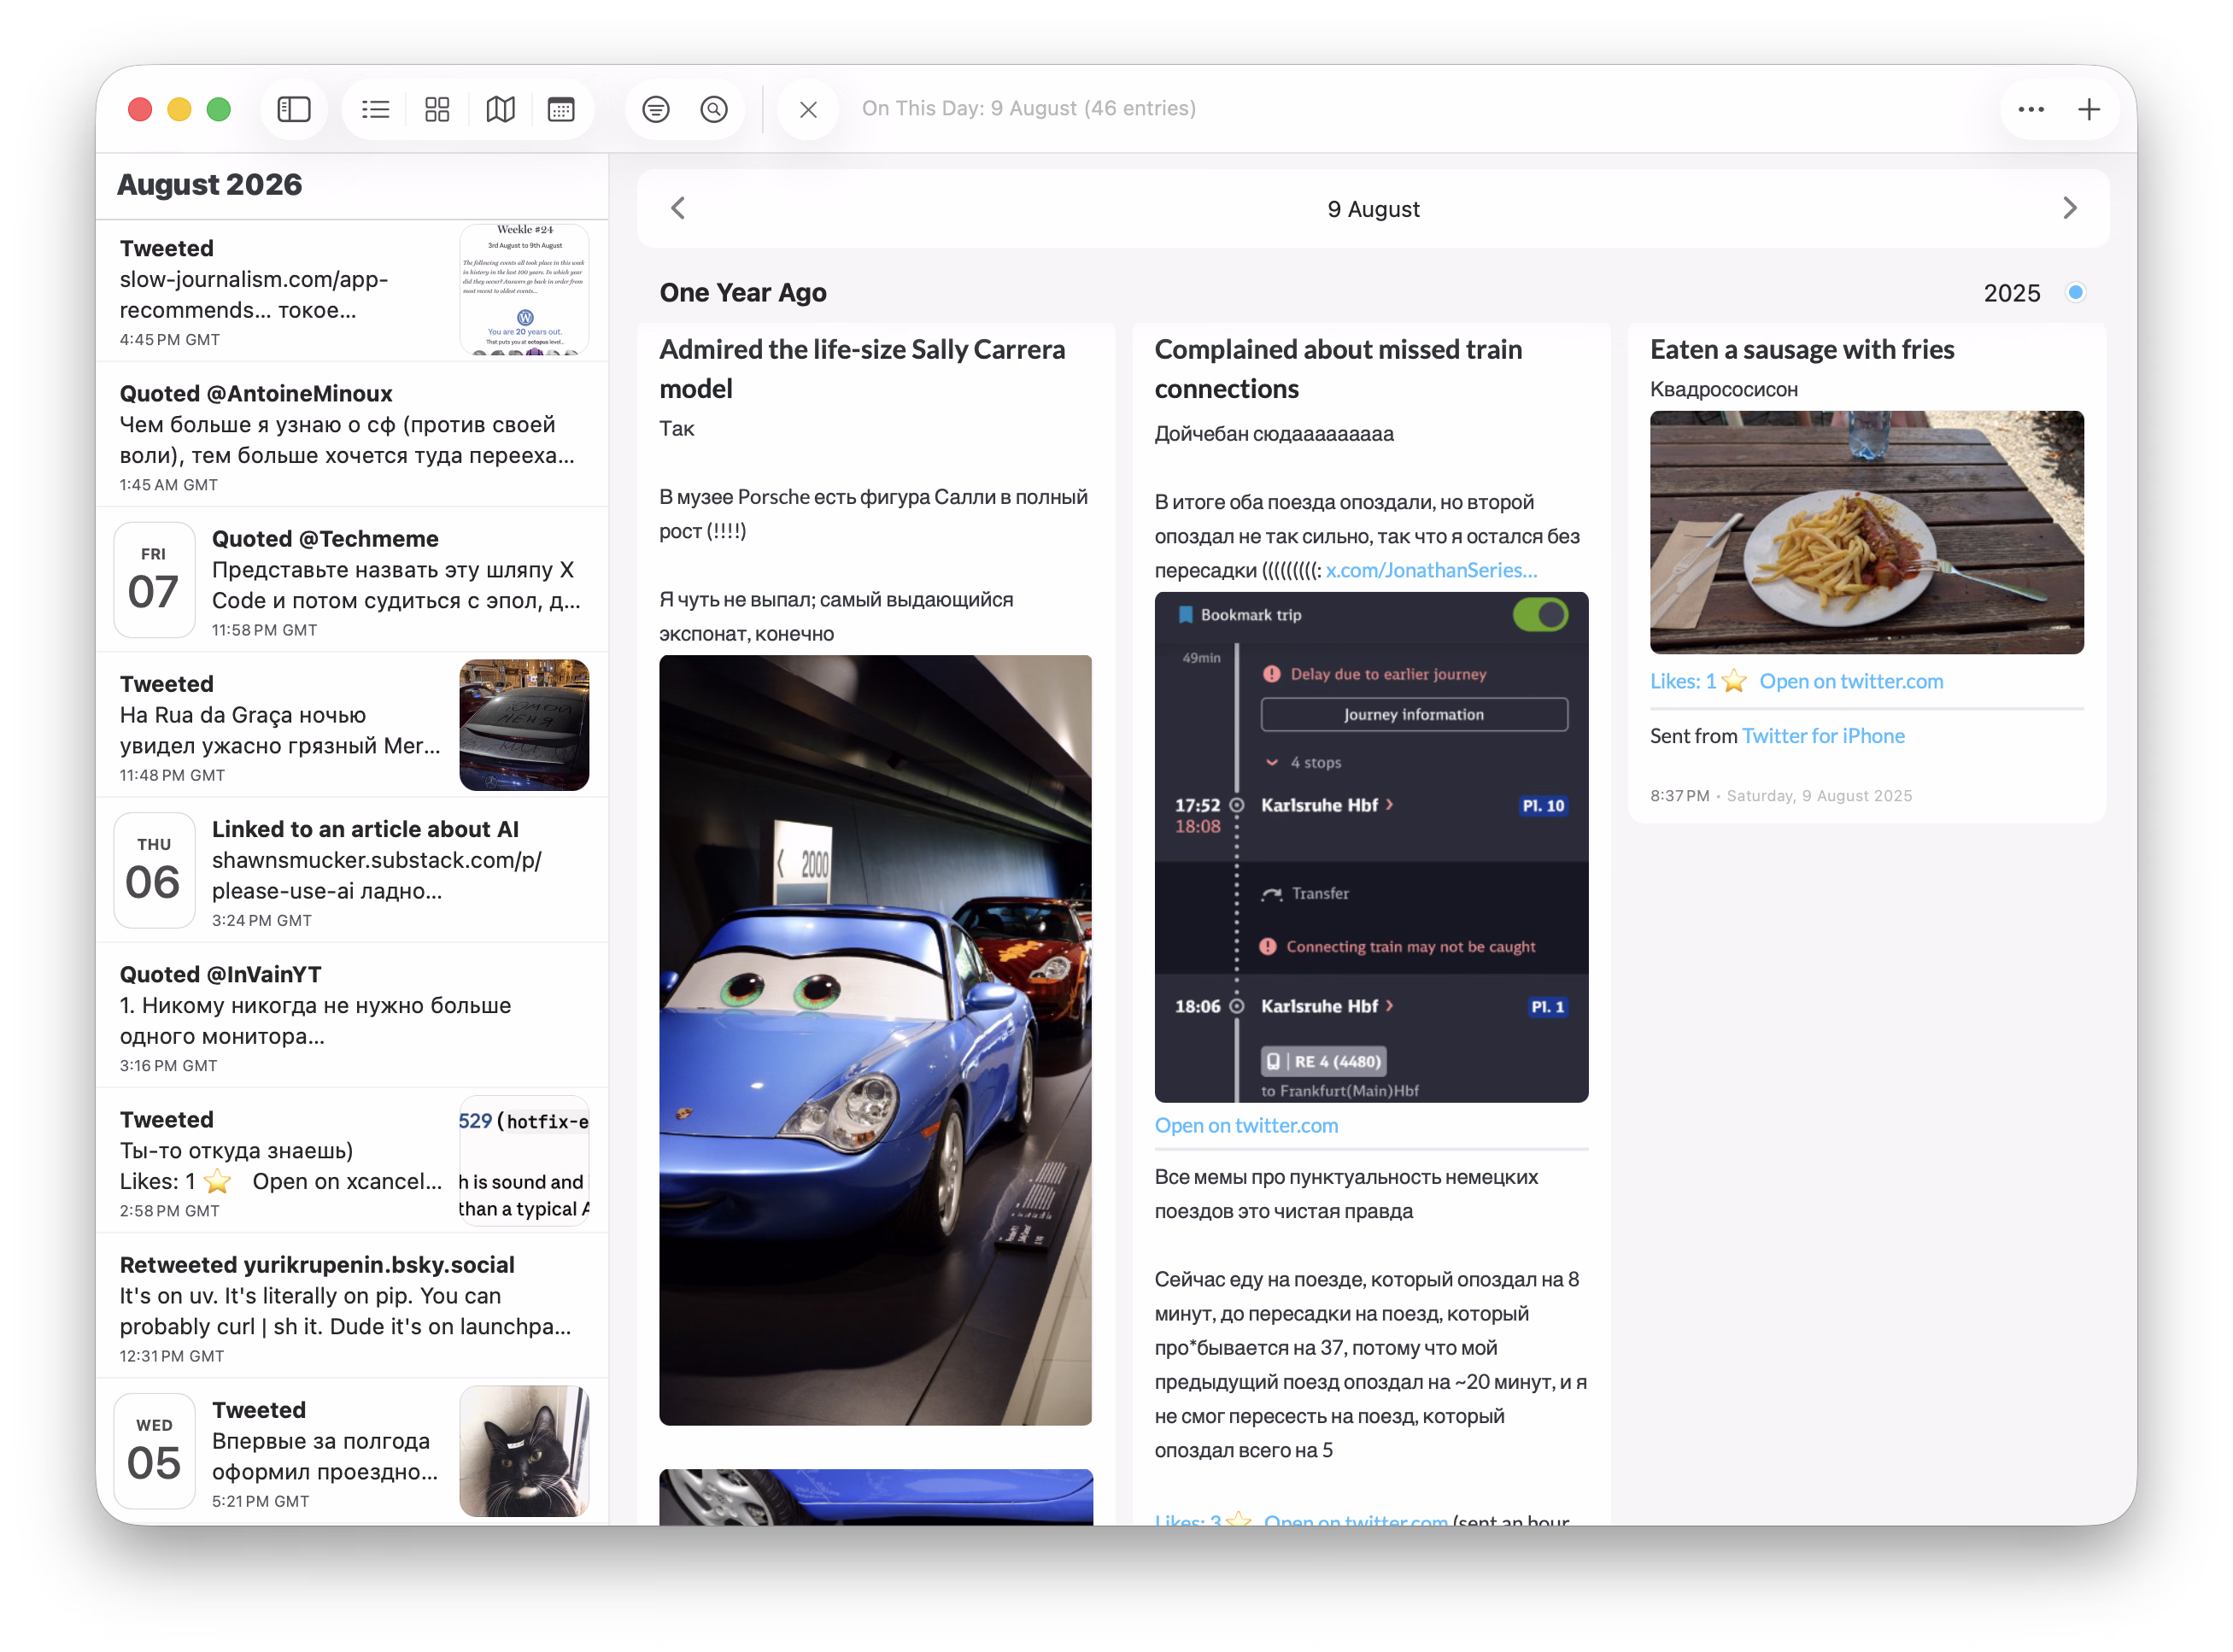Go to next day chevron
This screenshot has width=2233, height=1652.
click(2069, 208)
